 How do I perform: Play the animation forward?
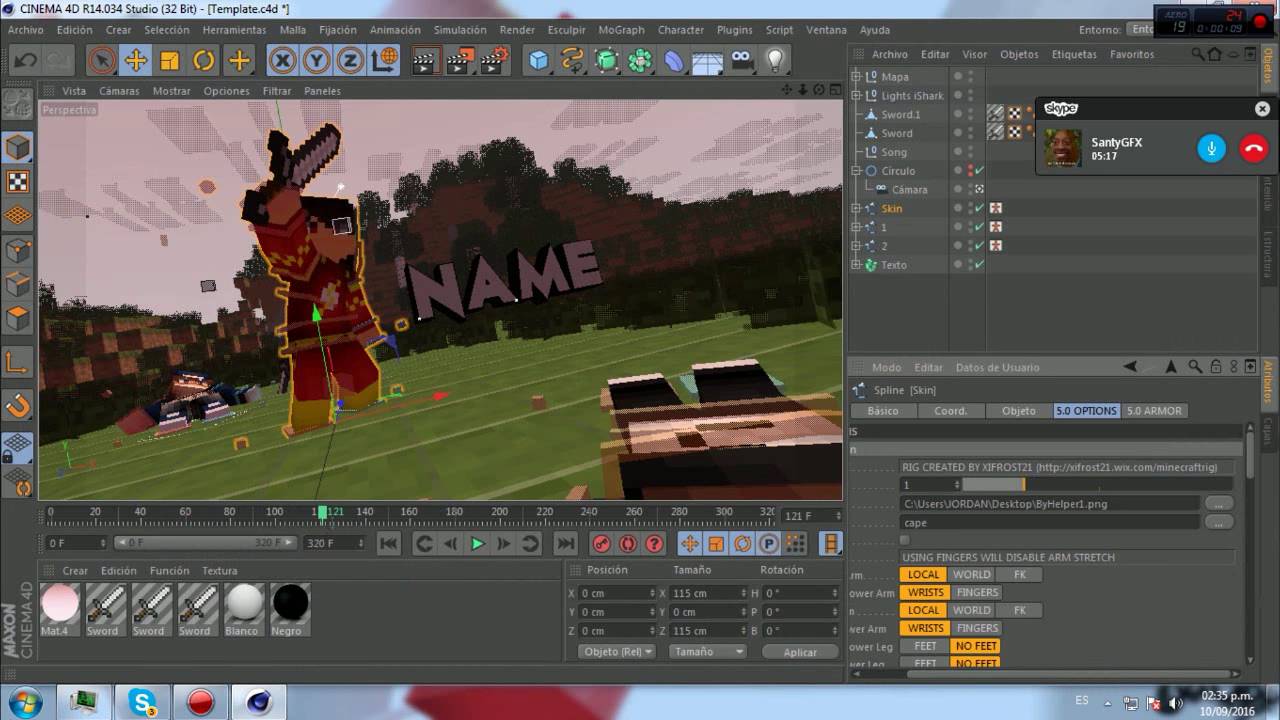click(x=477, y=544)
